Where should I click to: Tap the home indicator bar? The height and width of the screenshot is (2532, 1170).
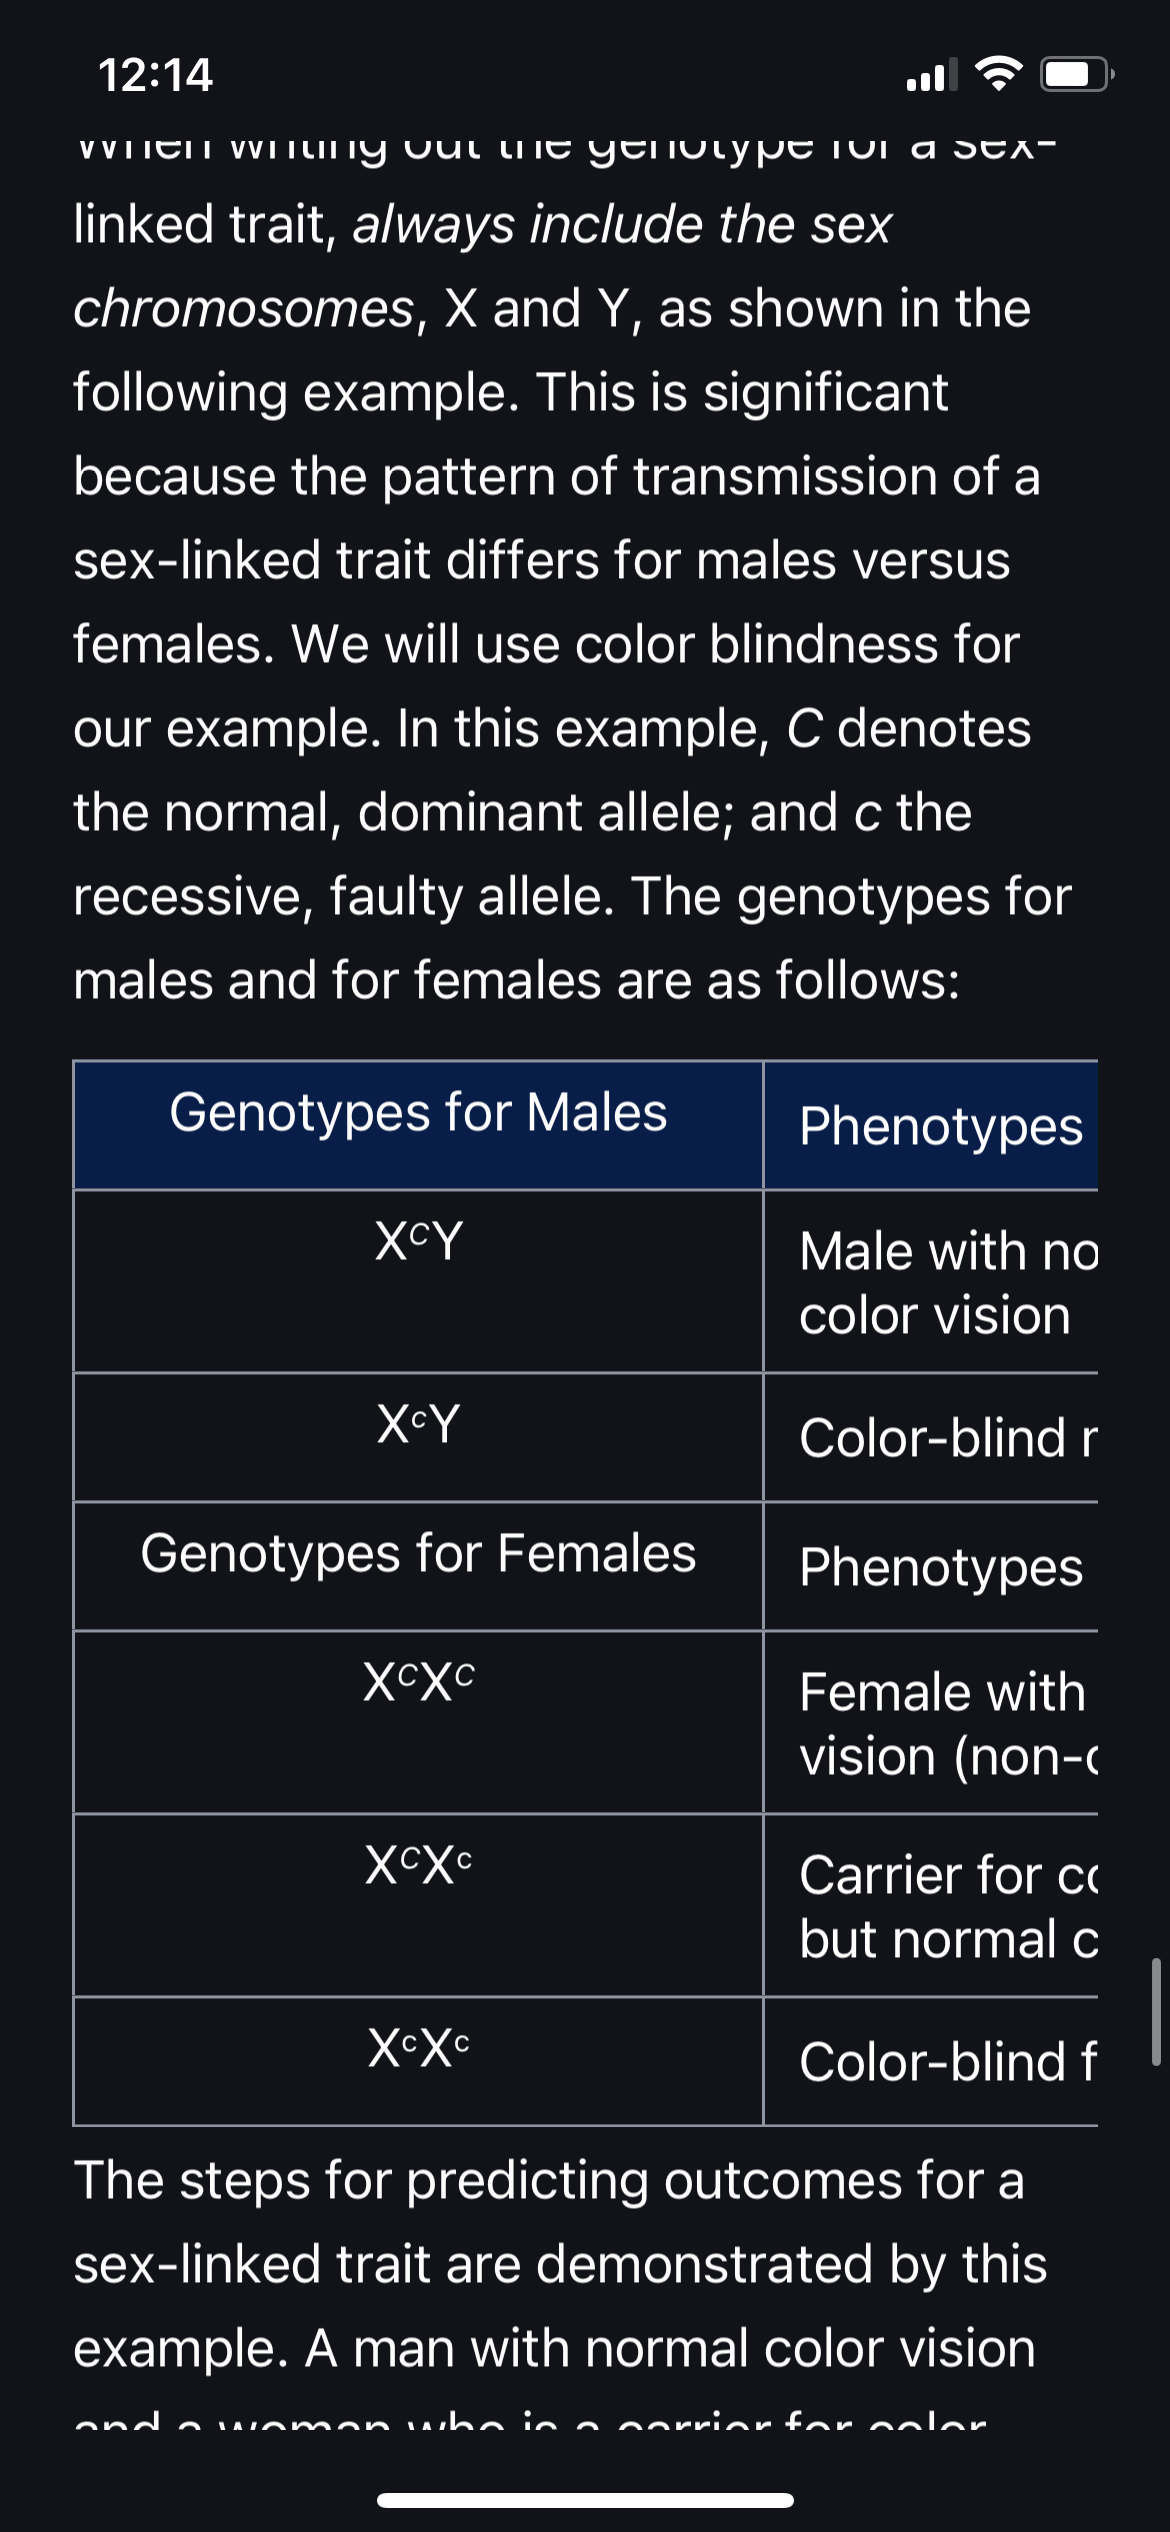click(585, 2500)
